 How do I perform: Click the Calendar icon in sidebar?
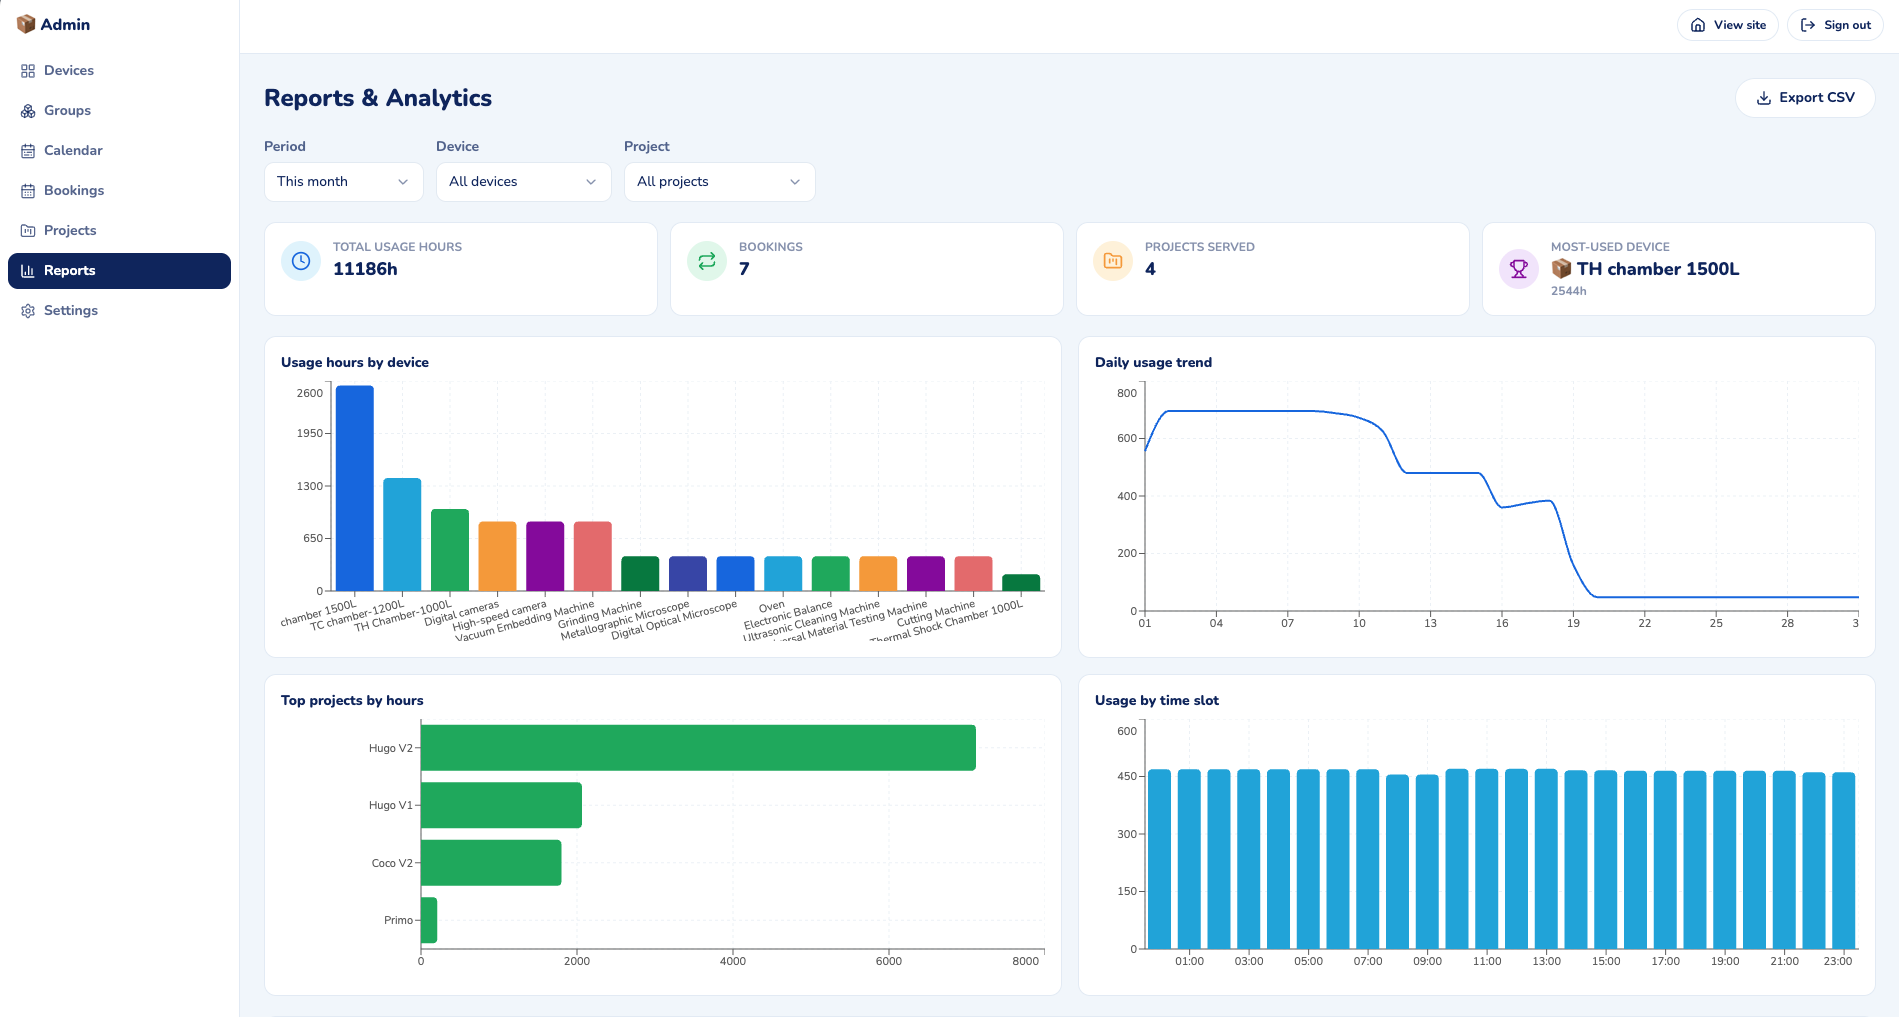point(28,151)
